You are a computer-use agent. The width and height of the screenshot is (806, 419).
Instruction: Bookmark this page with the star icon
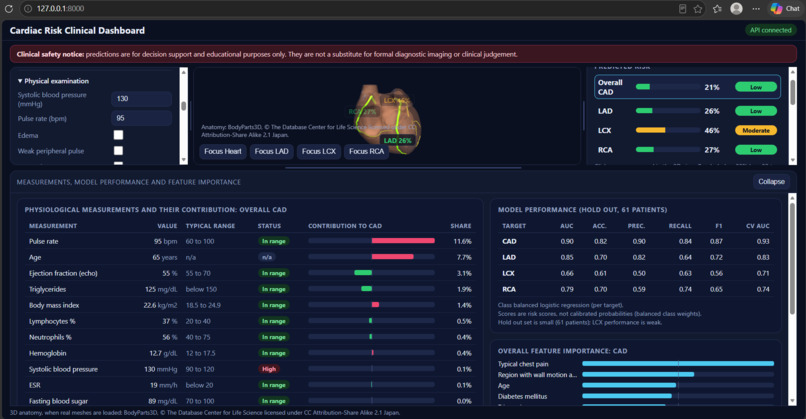(698, 9)
